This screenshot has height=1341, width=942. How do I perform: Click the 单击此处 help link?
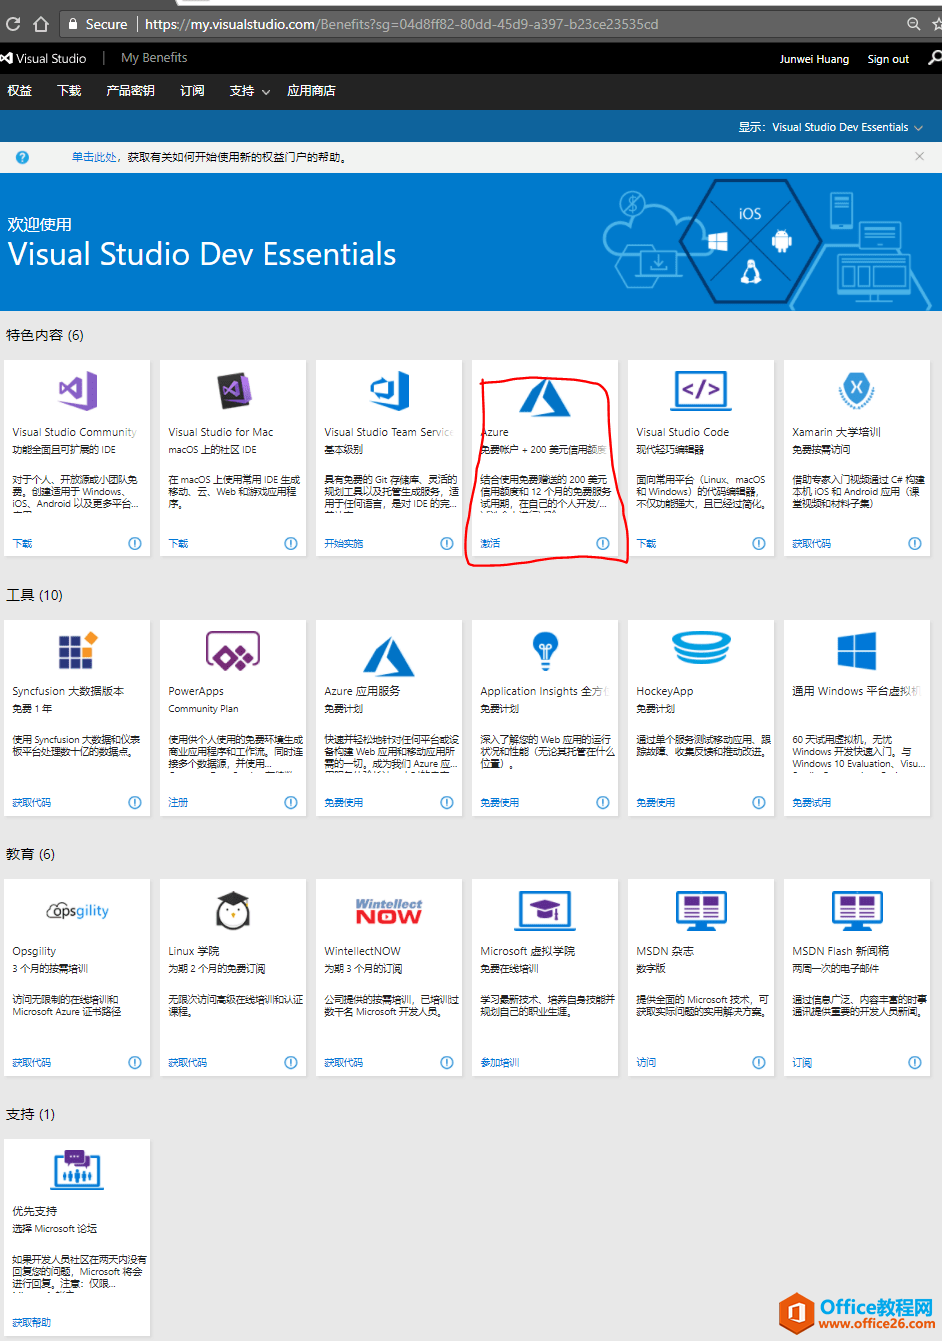tap(94, 157)
